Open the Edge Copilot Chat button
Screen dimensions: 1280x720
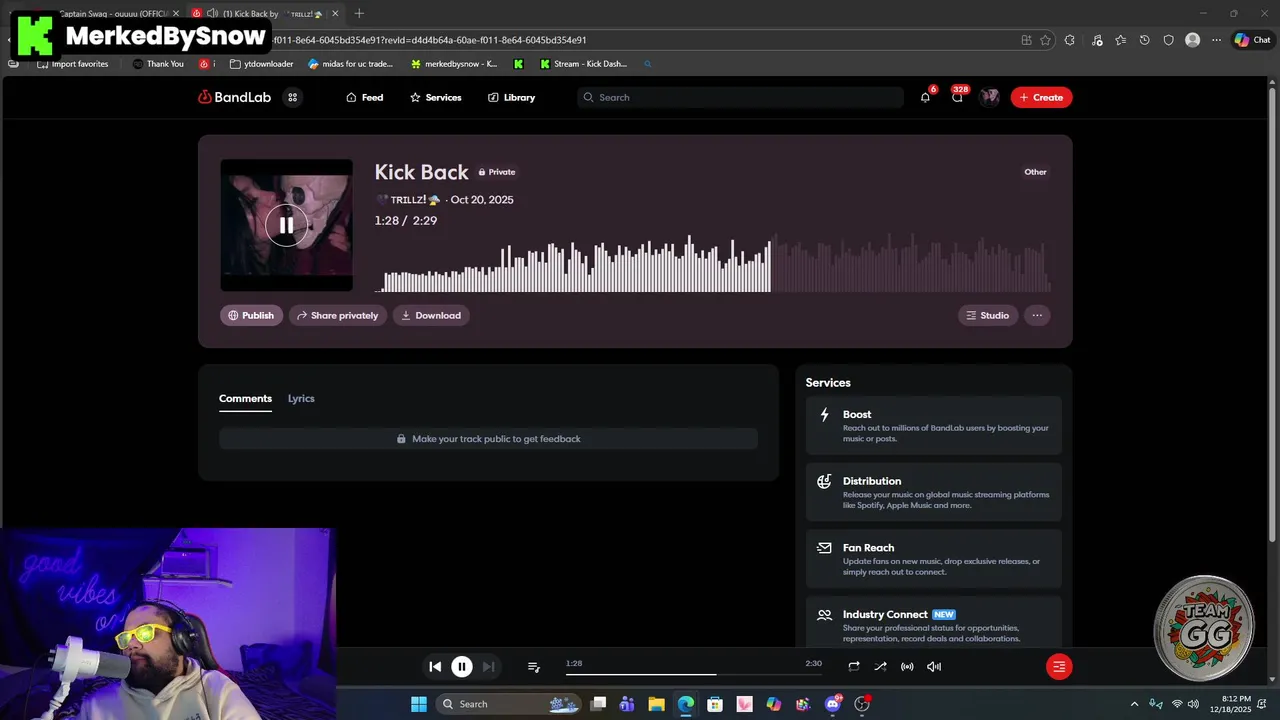coord(1251,40)
